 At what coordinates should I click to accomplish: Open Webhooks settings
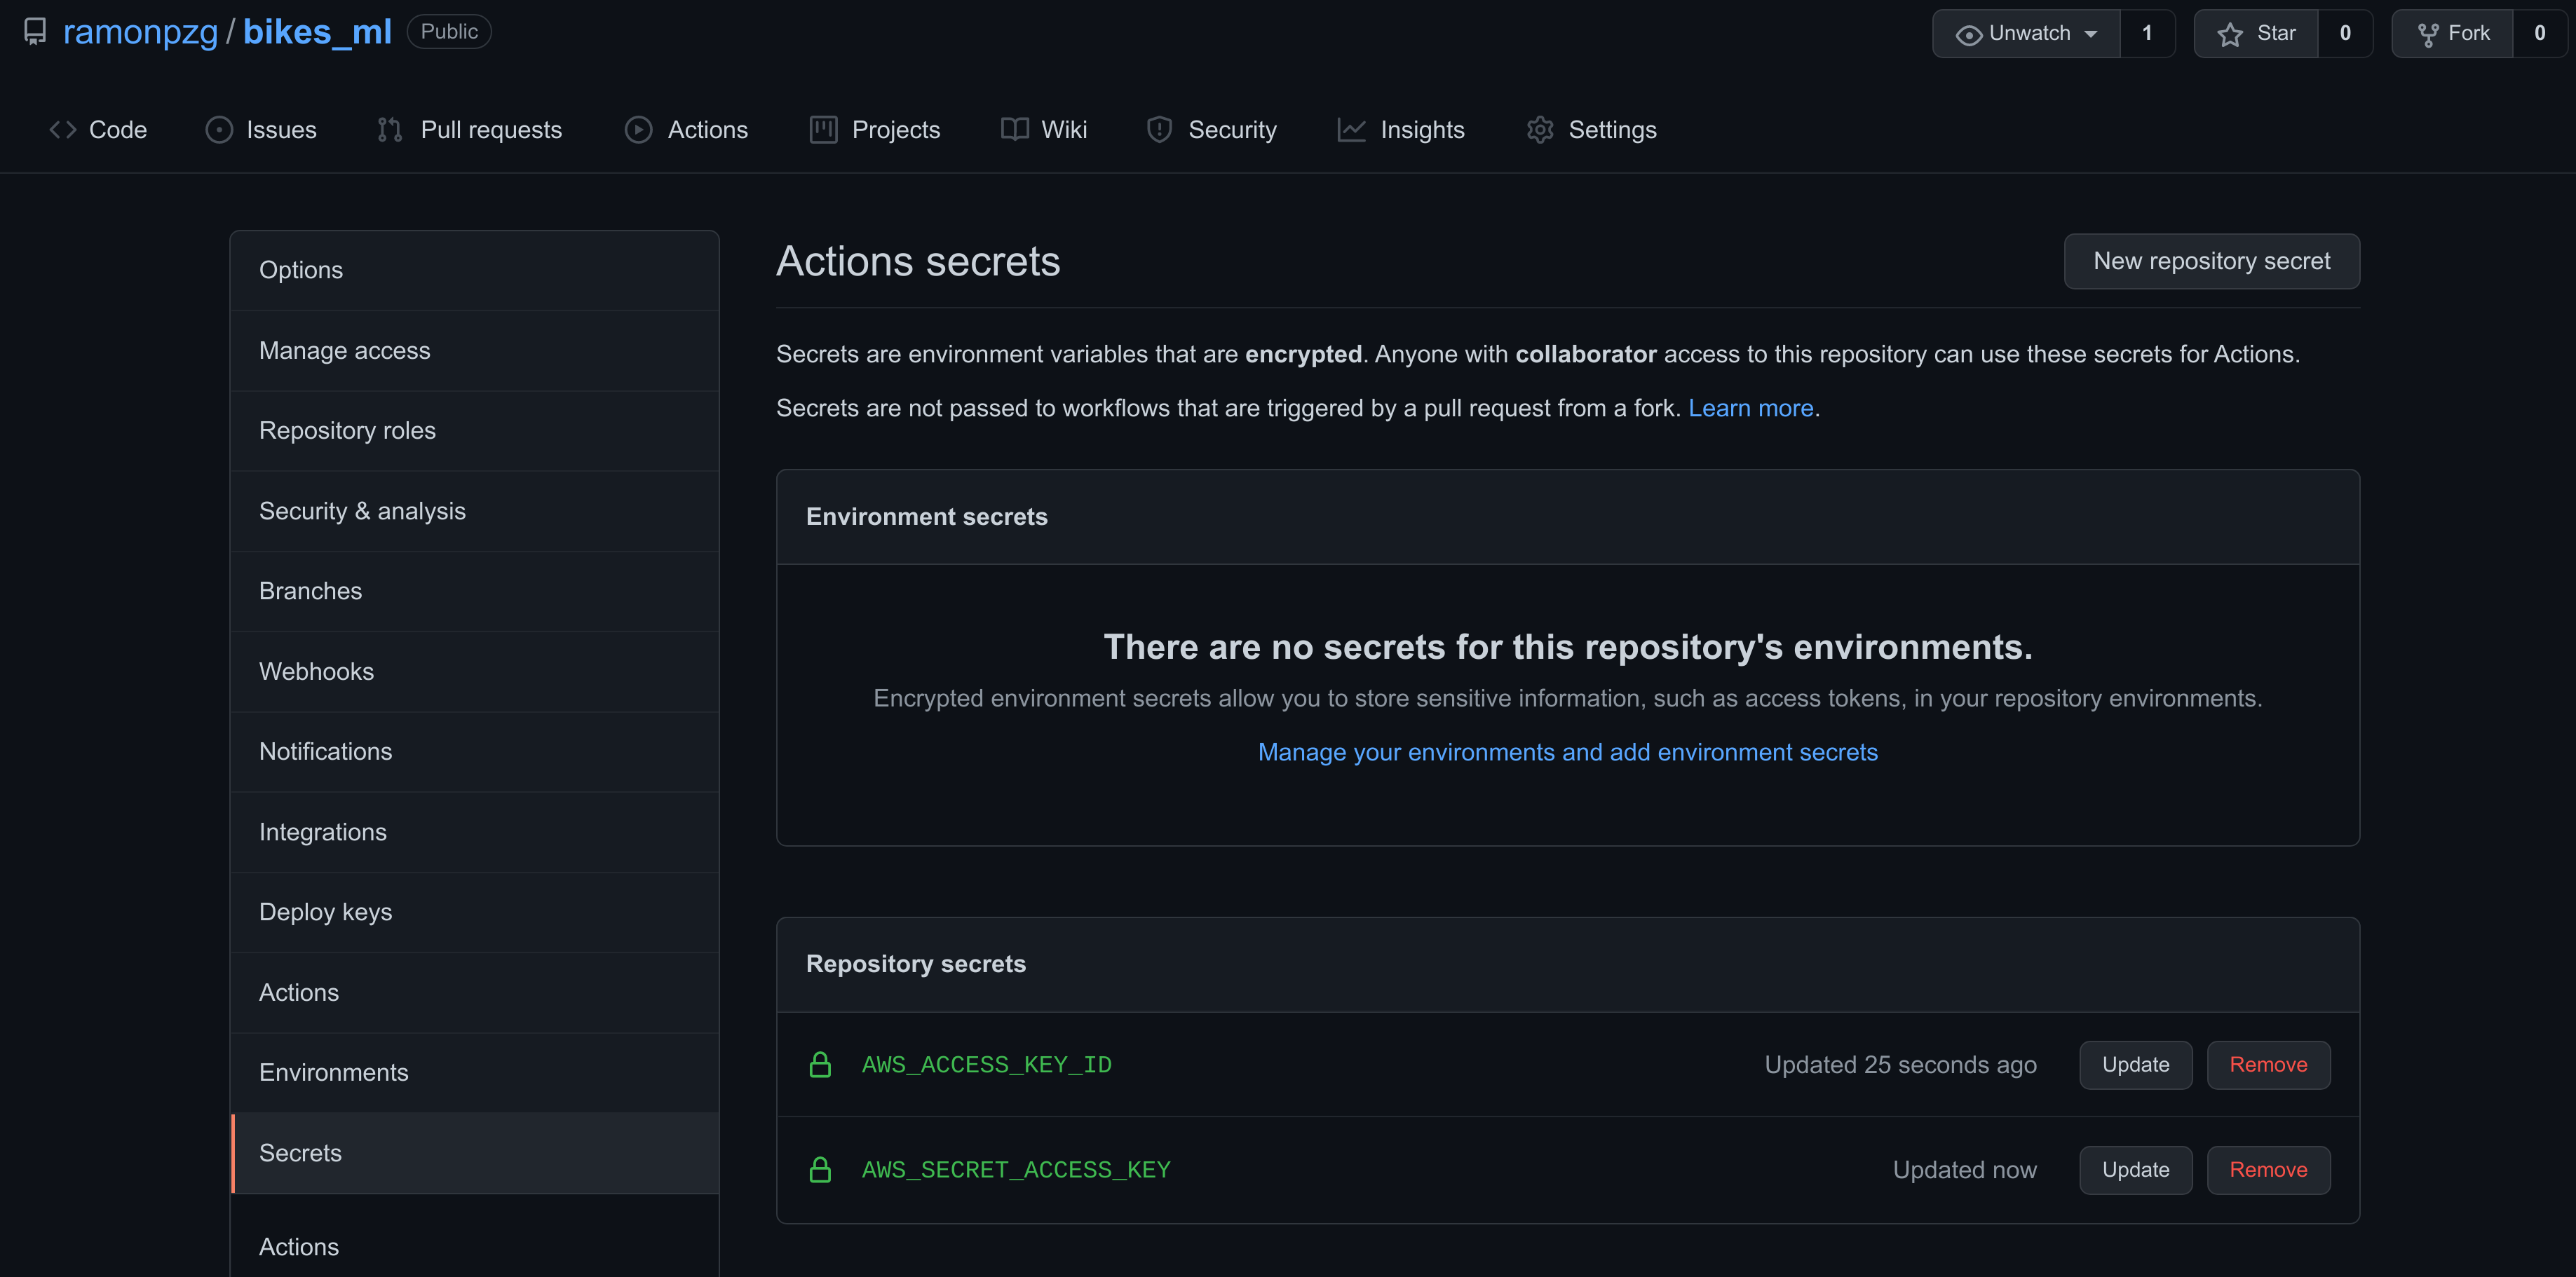click(475, 672)
